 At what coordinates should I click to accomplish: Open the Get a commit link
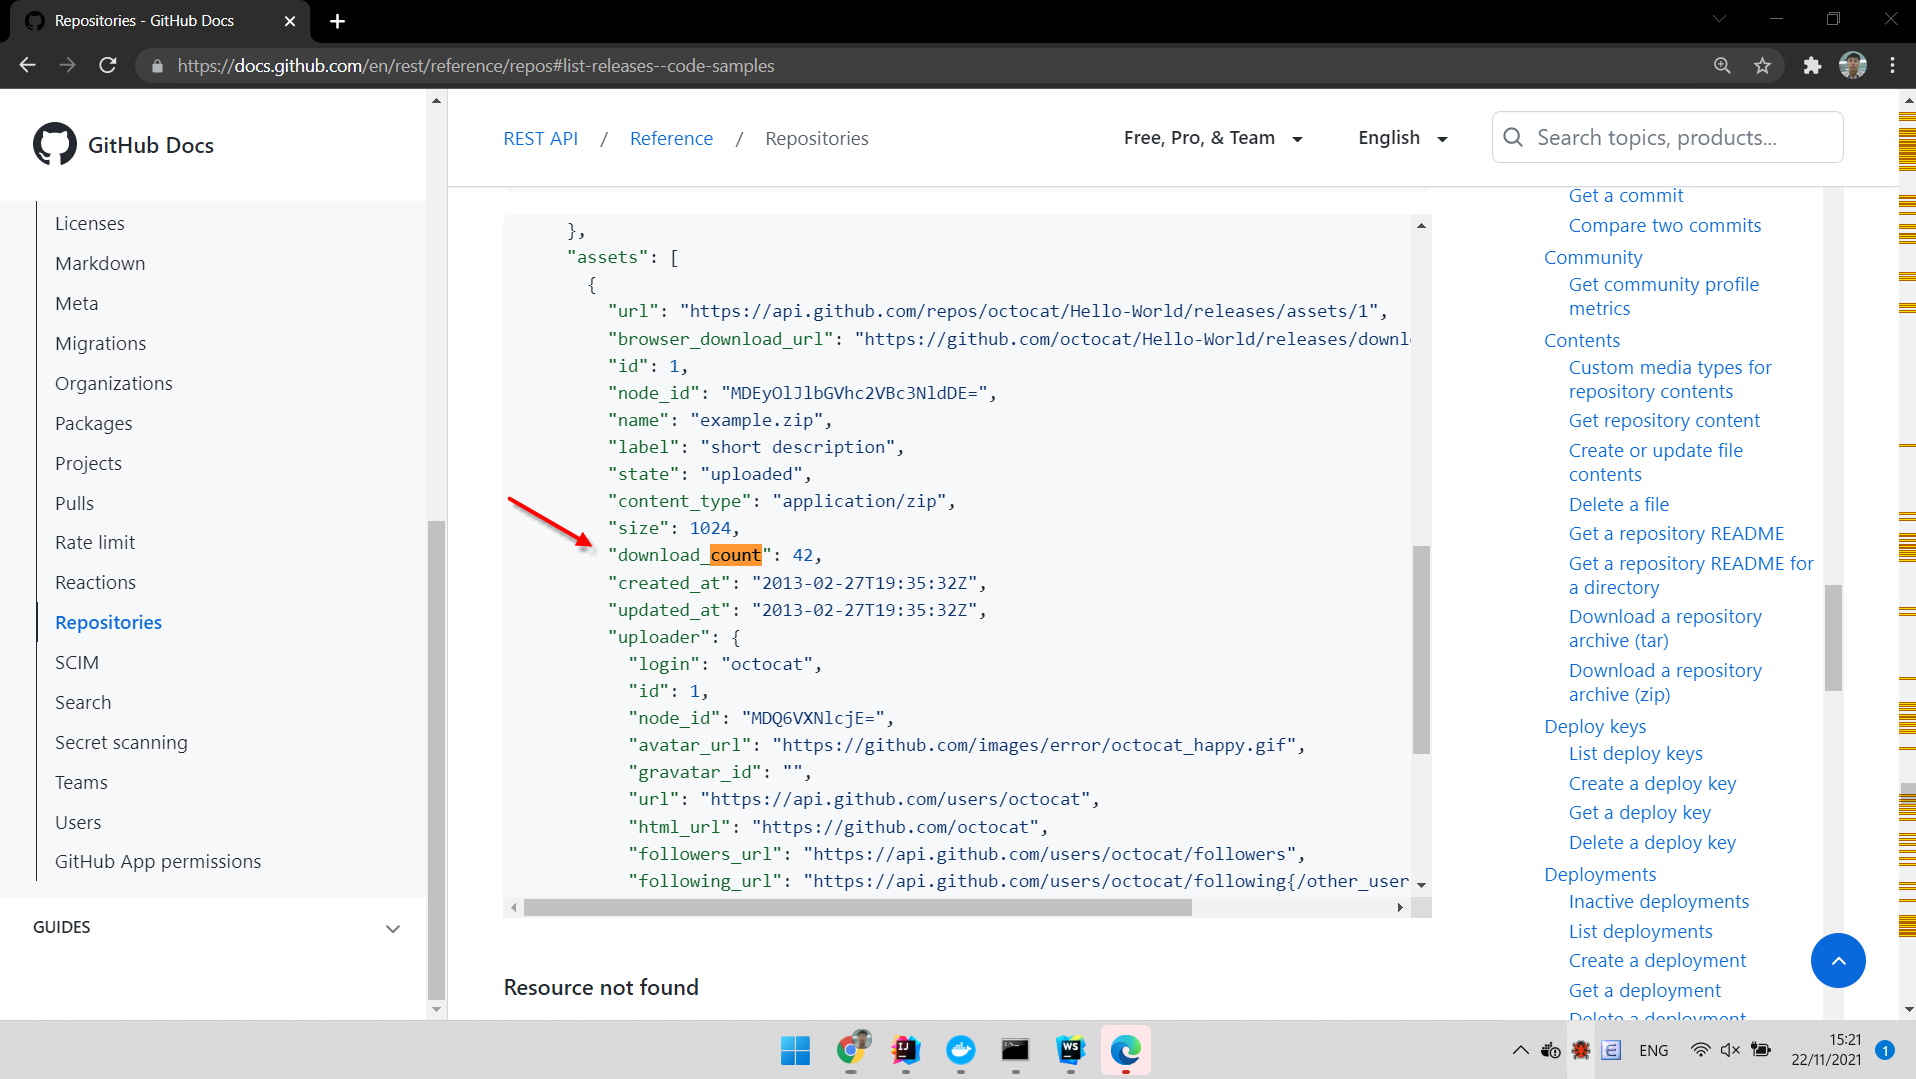point(1626,196)
